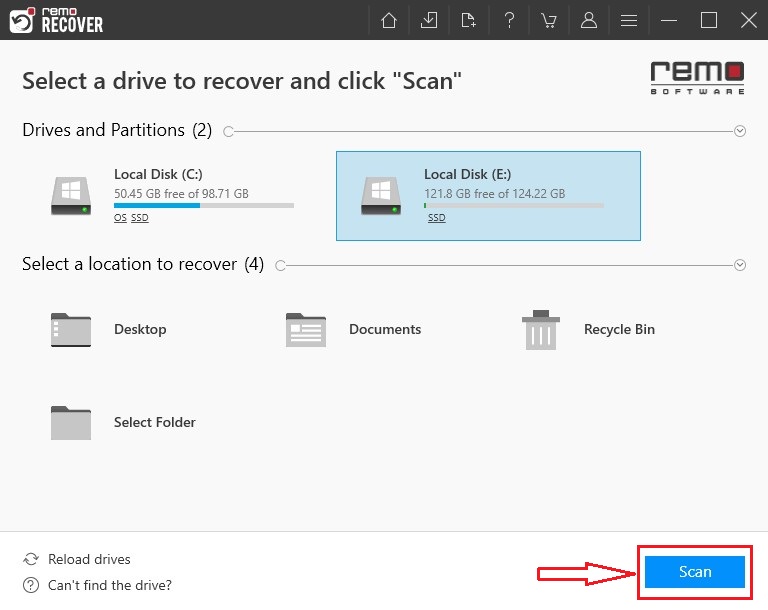Click the Select Folder icon
768x610 pixels.
click(71, 423)
